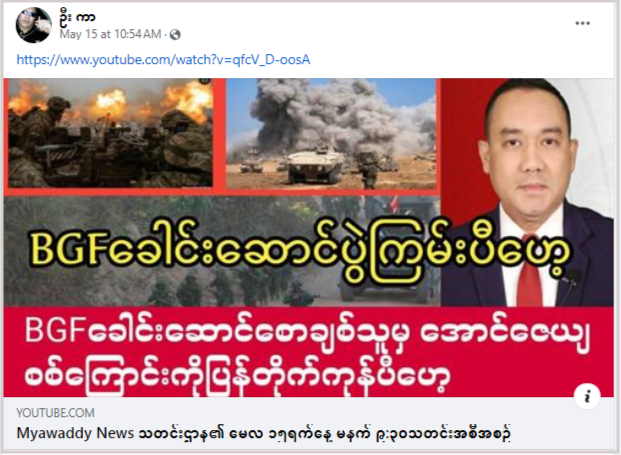Click the portrait of the man in the suit

pos(531,192)
